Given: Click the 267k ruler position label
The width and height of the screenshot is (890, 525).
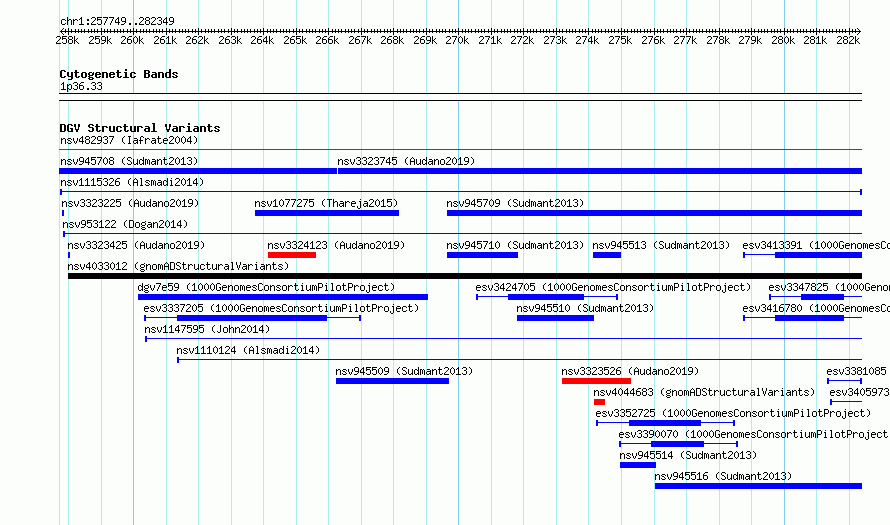Looking at the screenshot, I should click(360, 40).
